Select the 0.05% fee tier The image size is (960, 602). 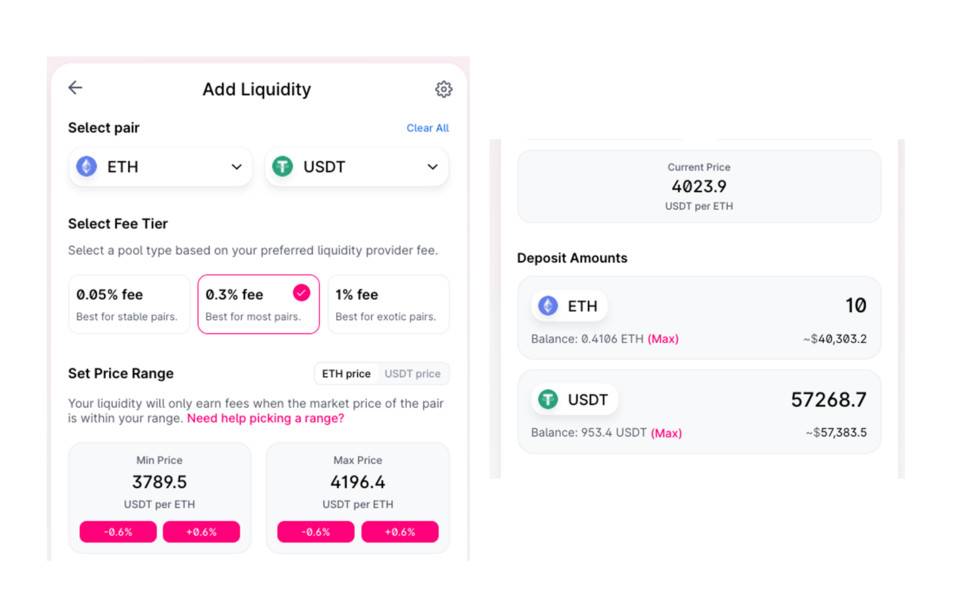[x=128, y=304]
